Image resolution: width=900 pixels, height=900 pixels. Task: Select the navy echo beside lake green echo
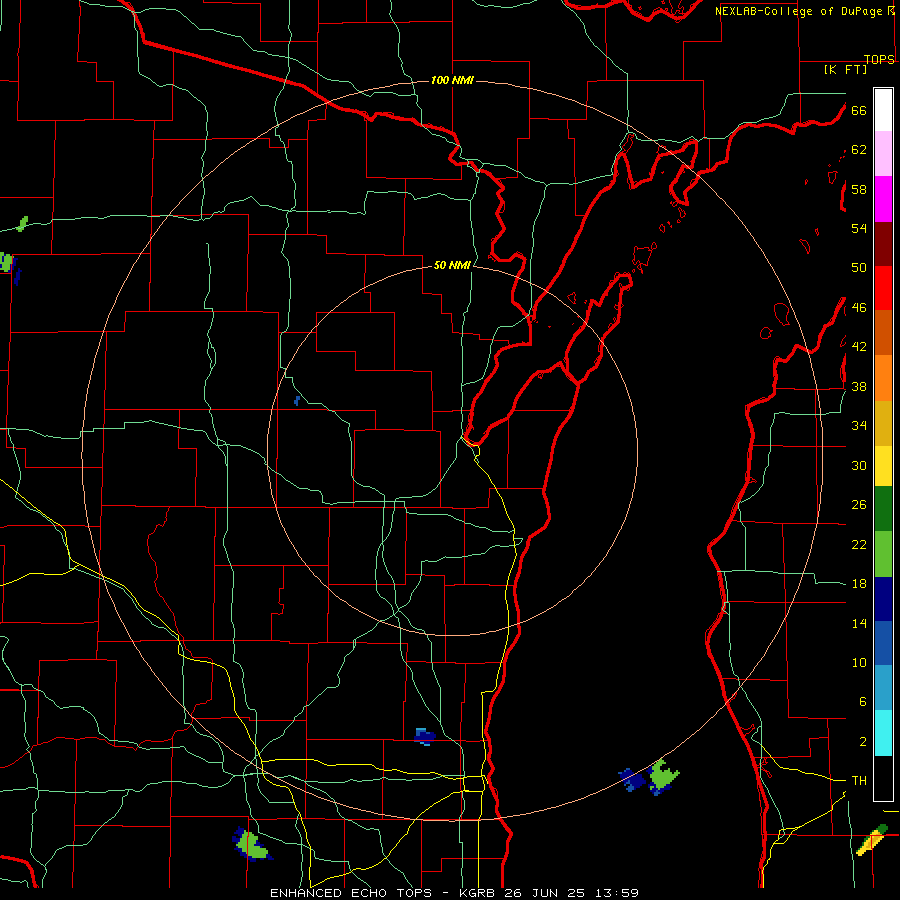point(633,780)
